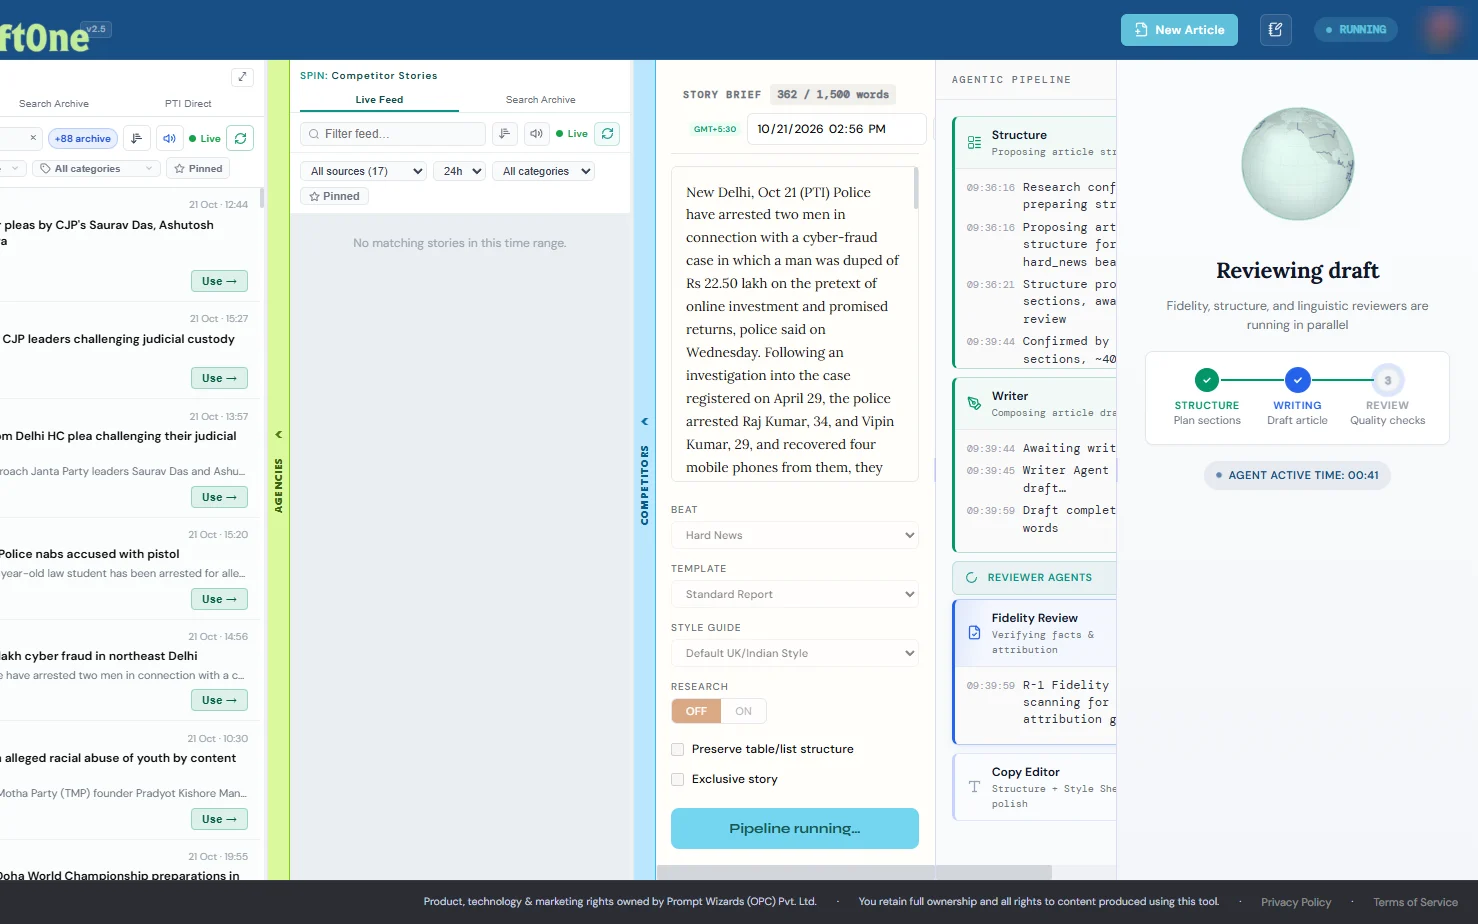Toggle the sound icon in the agencies feed
1478x924 pixels.
pos(169,138)
